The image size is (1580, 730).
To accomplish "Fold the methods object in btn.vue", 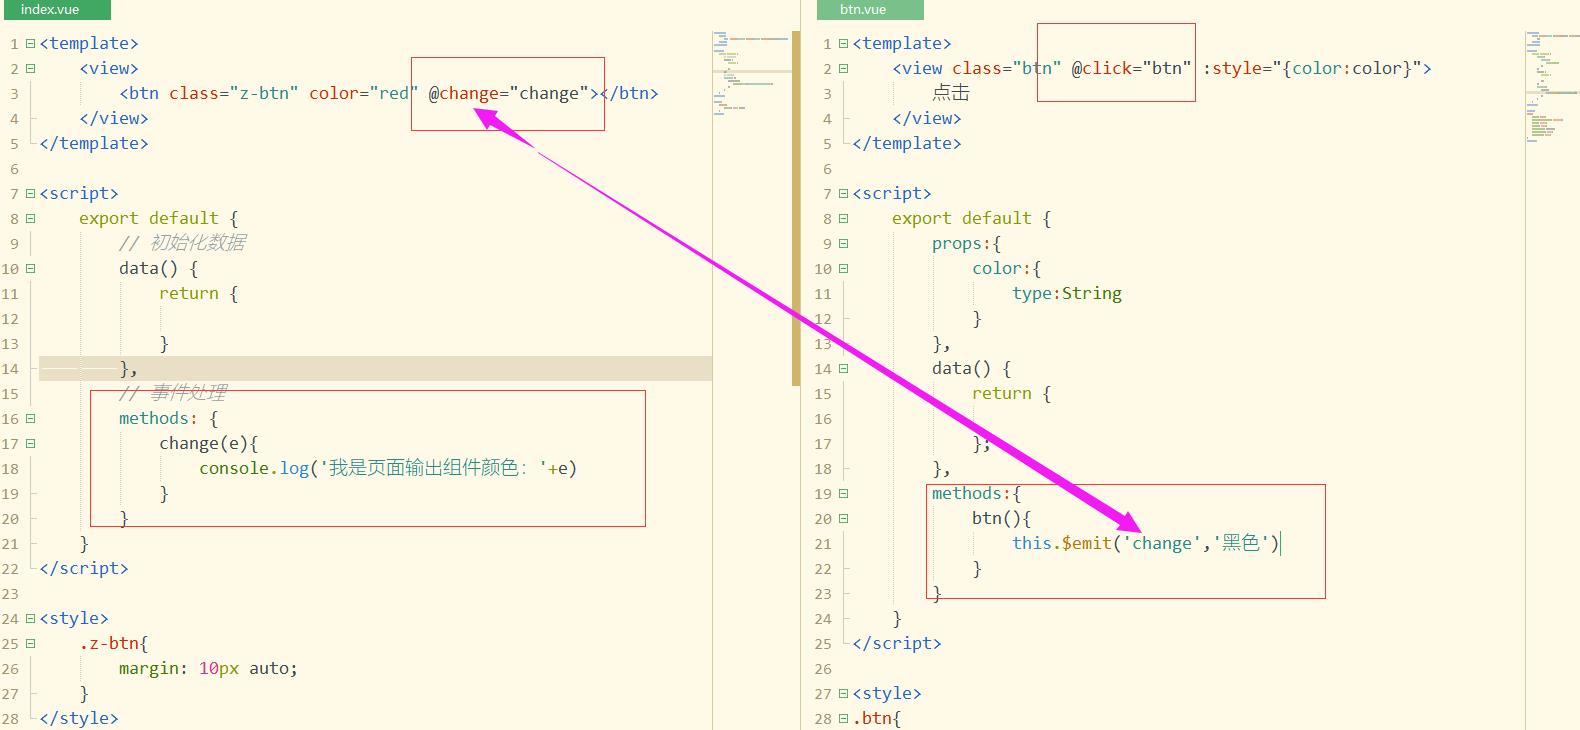I will pyautogui.click(x=843, y=494).
